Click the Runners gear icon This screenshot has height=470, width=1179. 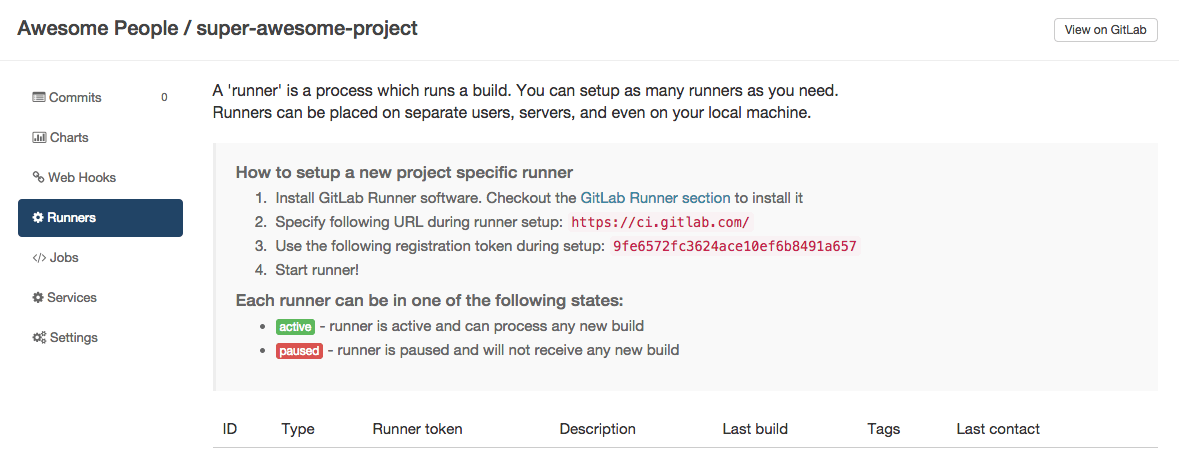[38, 218]
